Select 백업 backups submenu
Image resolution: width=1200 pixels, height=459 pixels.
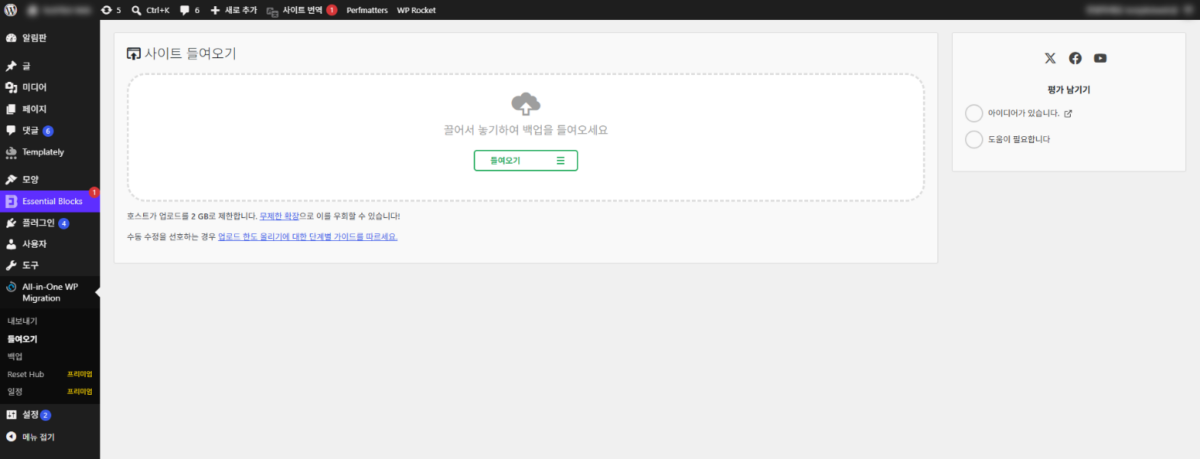pyautogui.click(x=15, y=356)
